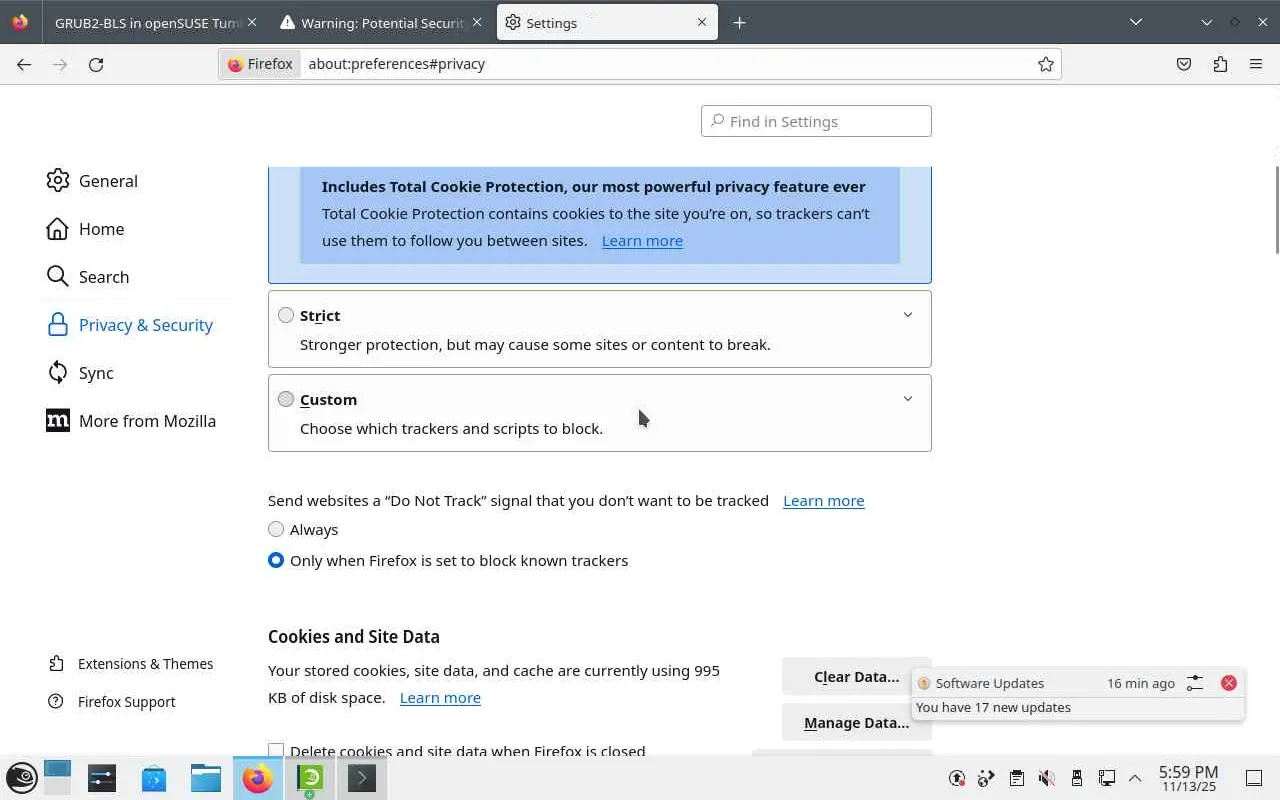Click the Clear Data button

click(x=855, y=677)
